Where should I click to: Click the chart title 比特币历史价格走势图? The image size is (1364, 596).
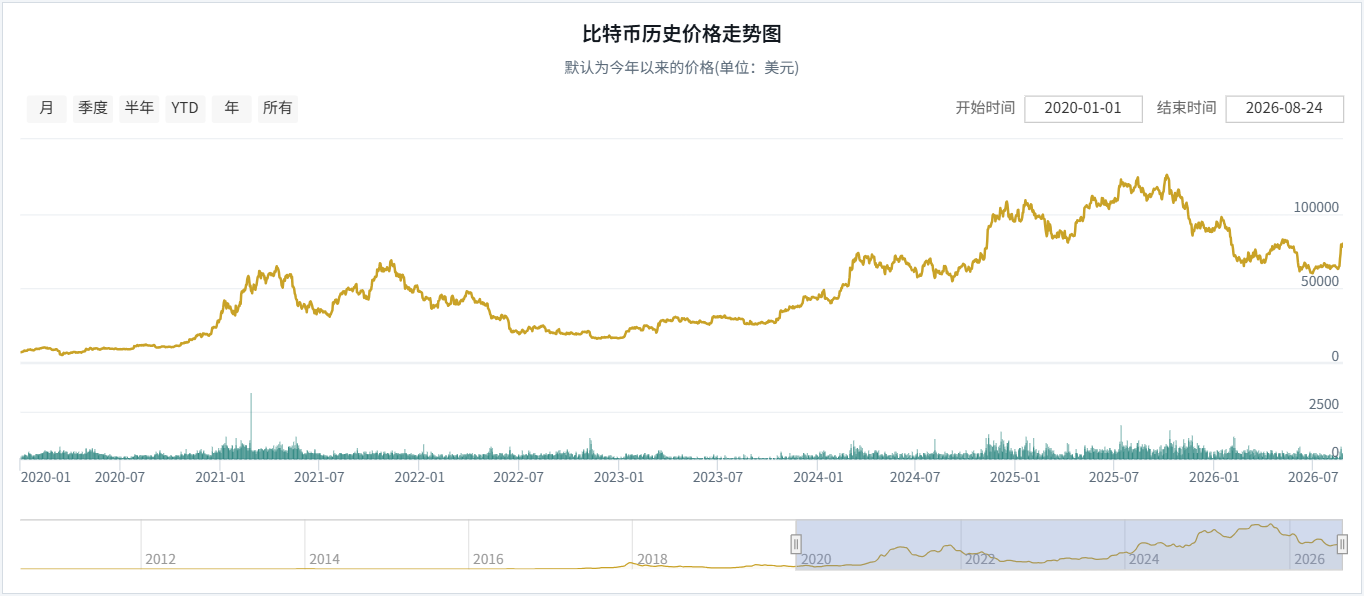click(682, 34)
